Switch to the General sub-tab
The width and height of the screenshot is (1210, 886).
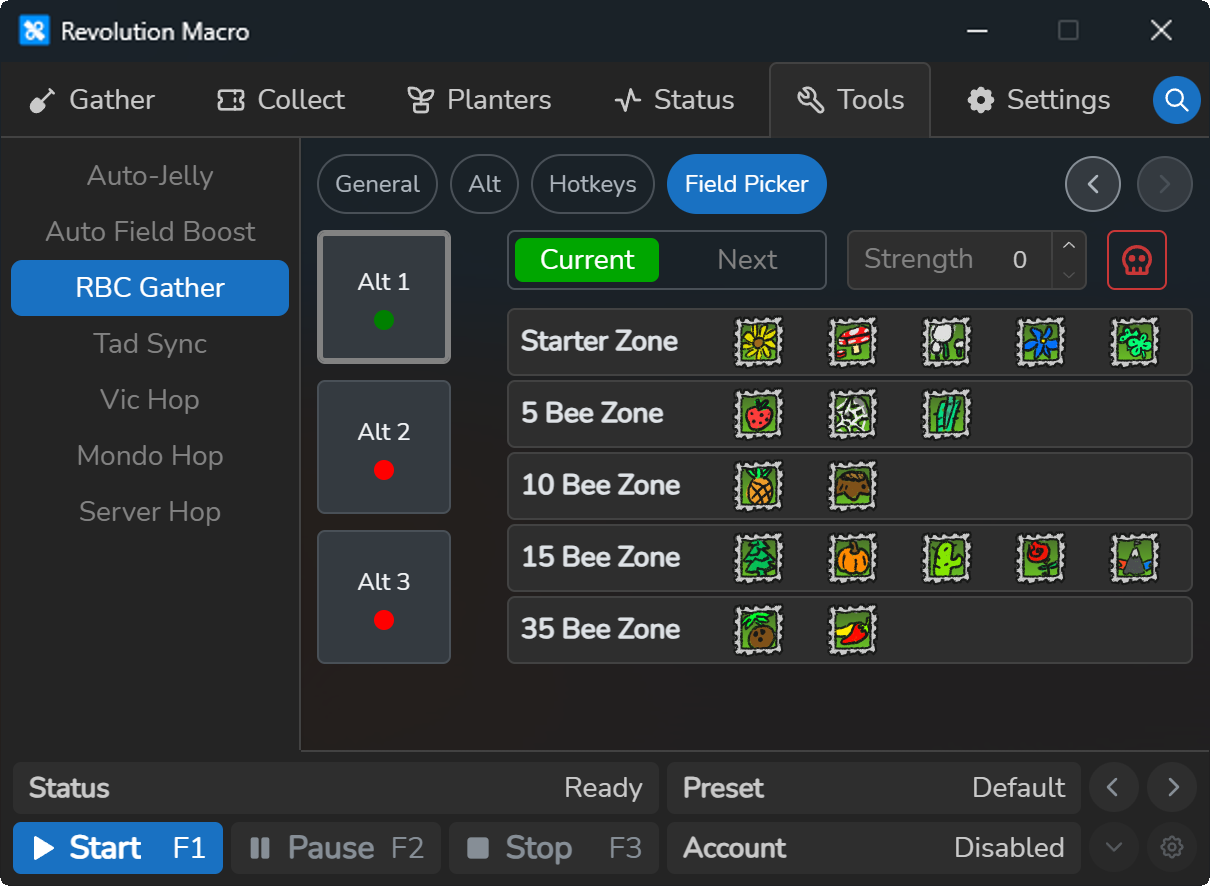tap(377, 184)
